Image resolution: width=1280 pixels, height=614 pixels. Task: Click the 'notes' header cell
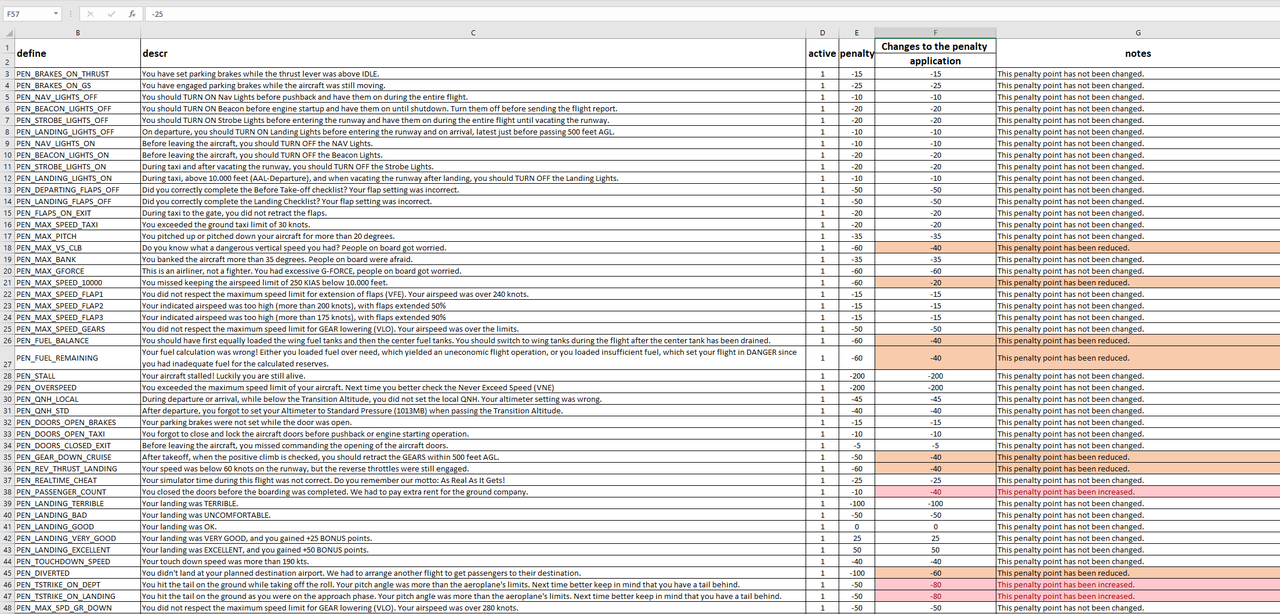[1138, 54]
